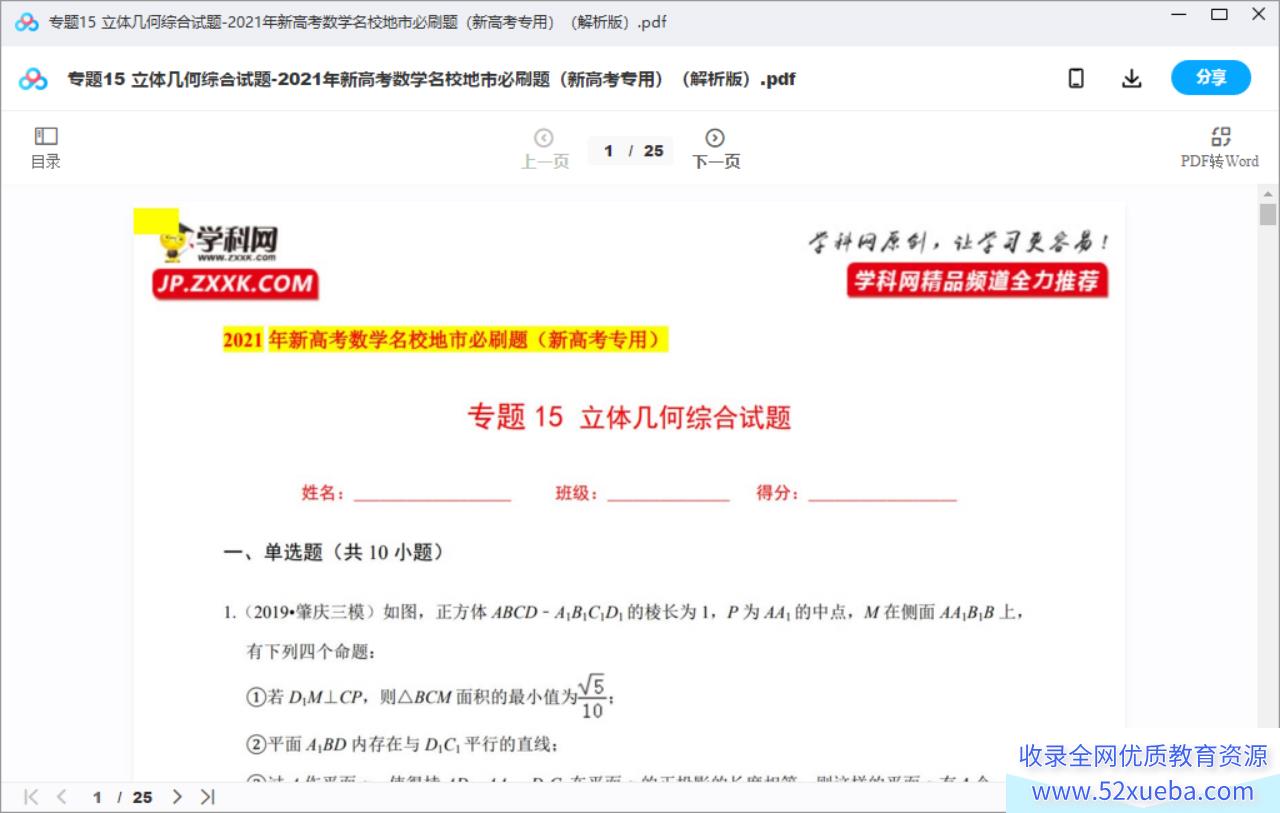The height and width of the screenshot is (813, 1280).
Task: Click the page number field in top toolbar
Action: pos(609,151)
